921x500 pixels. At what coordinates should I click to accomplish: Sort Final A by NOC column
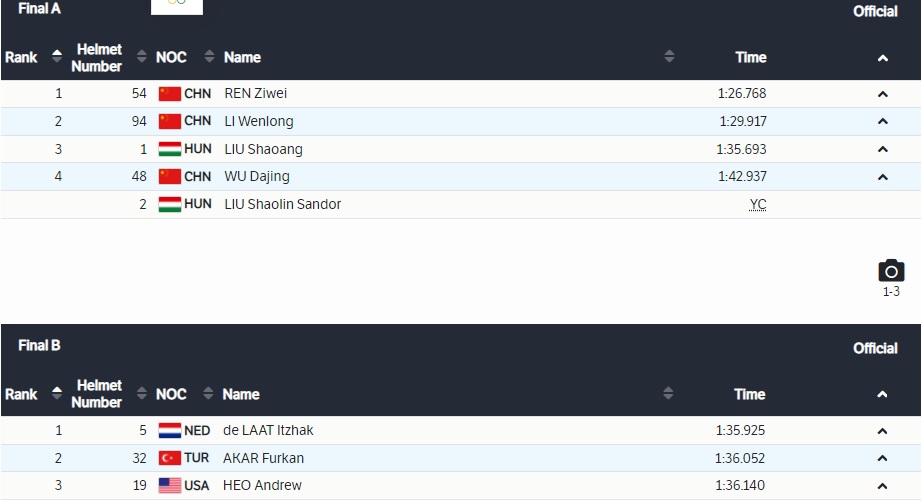coord(209,57)
